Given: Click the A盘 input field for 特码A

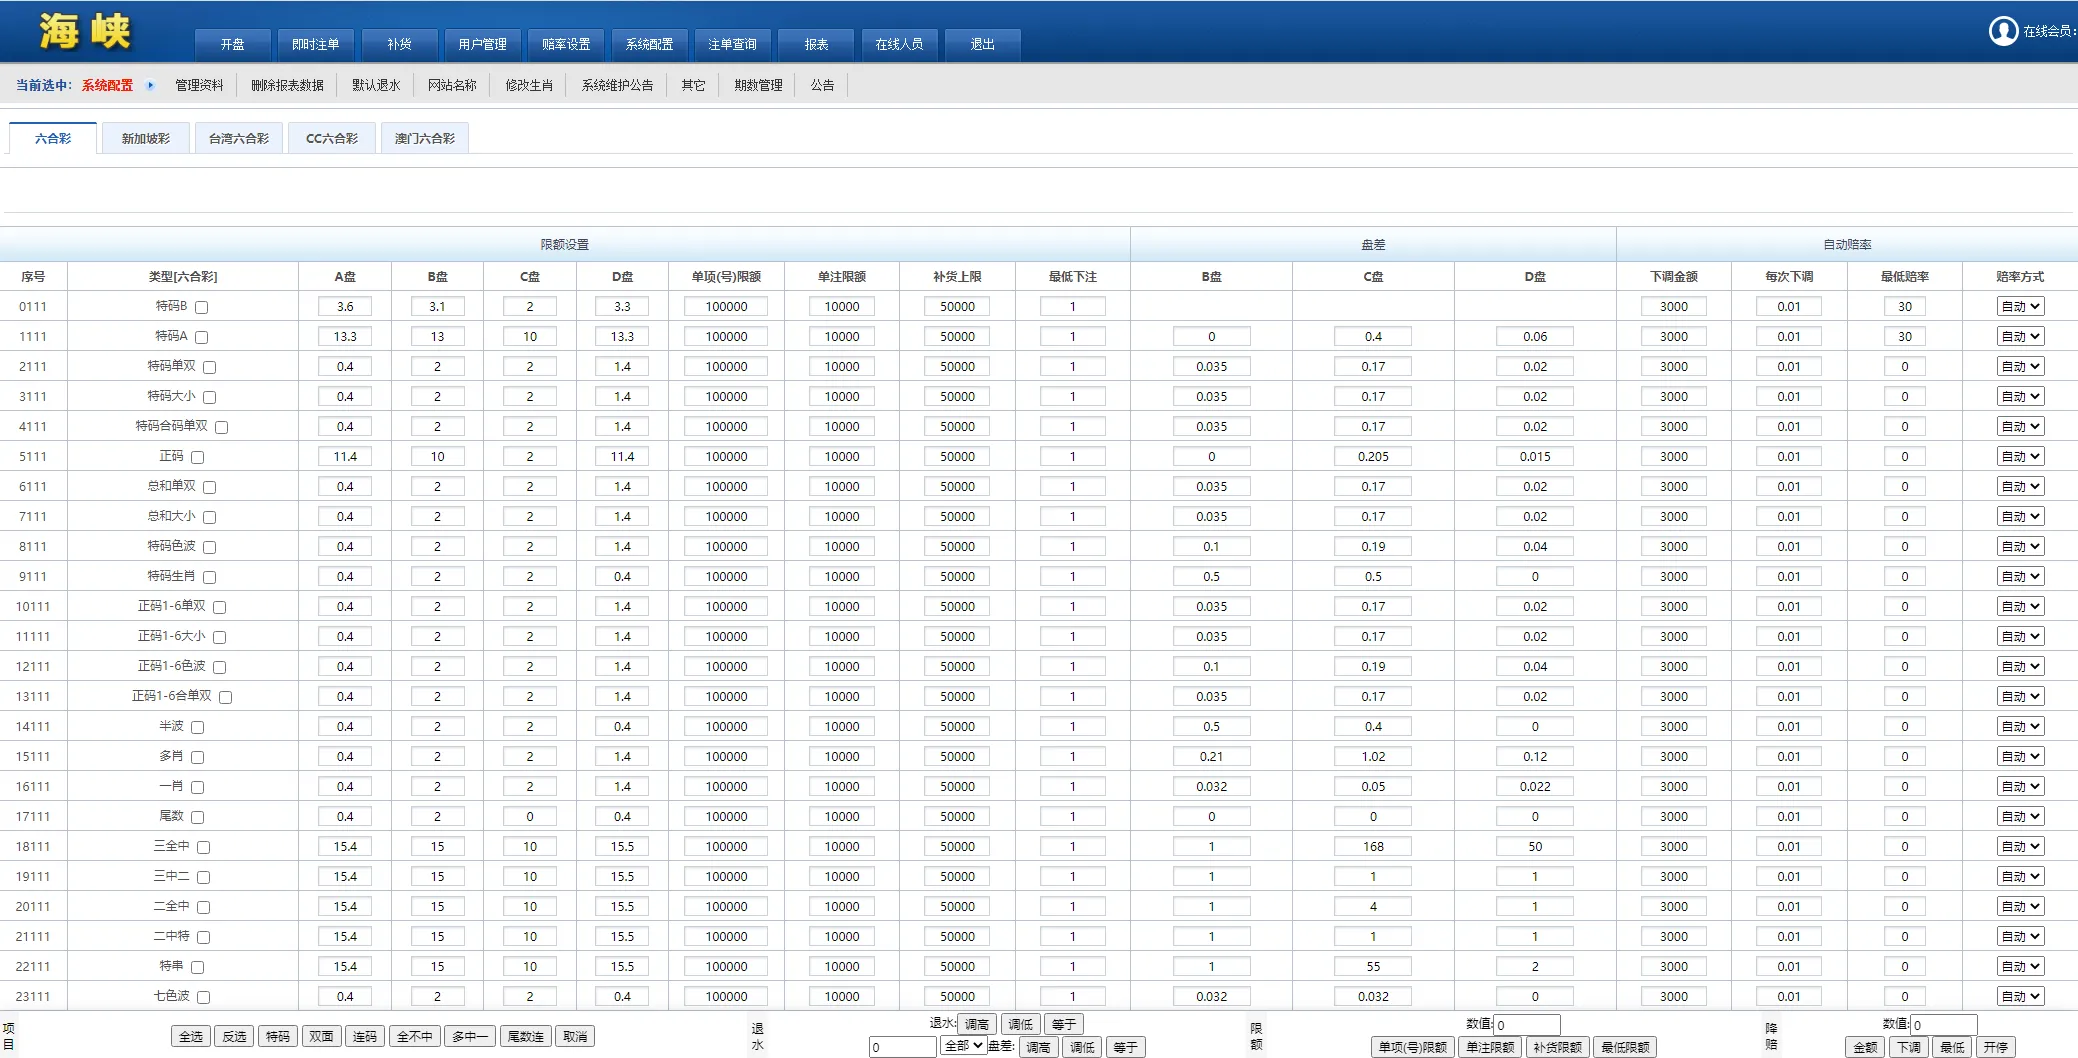Looking at the screenshot, I should pos(345,337).
